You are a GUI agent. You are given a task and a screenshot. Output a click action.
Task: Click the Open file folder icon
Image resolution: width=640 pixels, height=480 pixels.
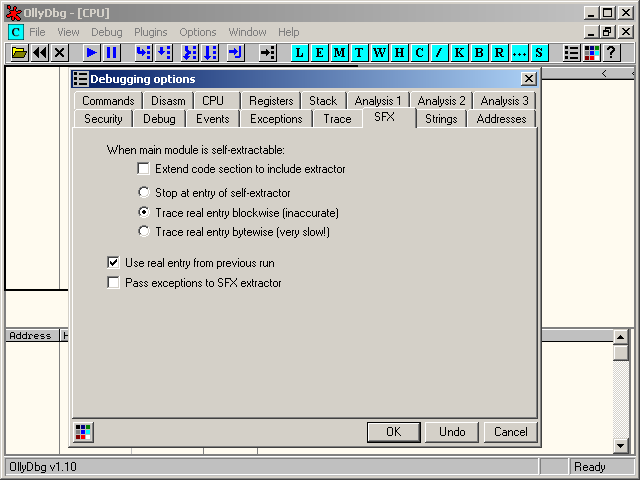tap(19, 53)
